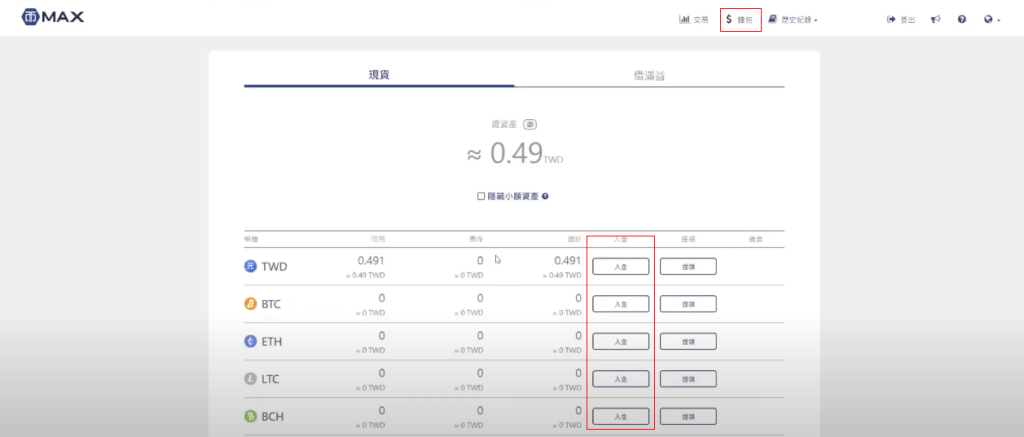Click the BCH Bitcoin Cash icon
The width and height of the screenshot is (1024, 437).
coord(250,416)
